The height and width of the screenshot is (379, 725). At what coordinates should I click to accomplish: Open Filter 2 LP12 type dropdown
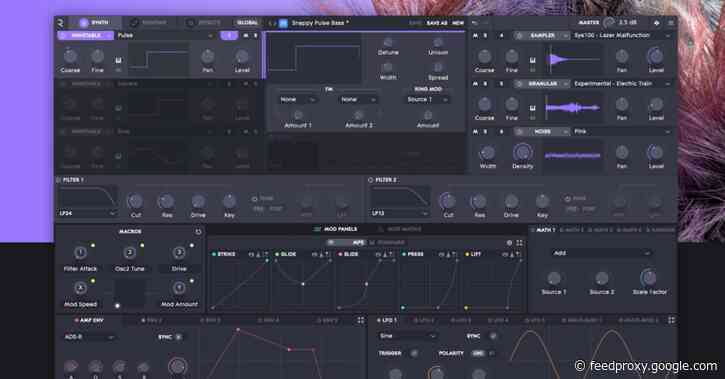pos(399,214)
